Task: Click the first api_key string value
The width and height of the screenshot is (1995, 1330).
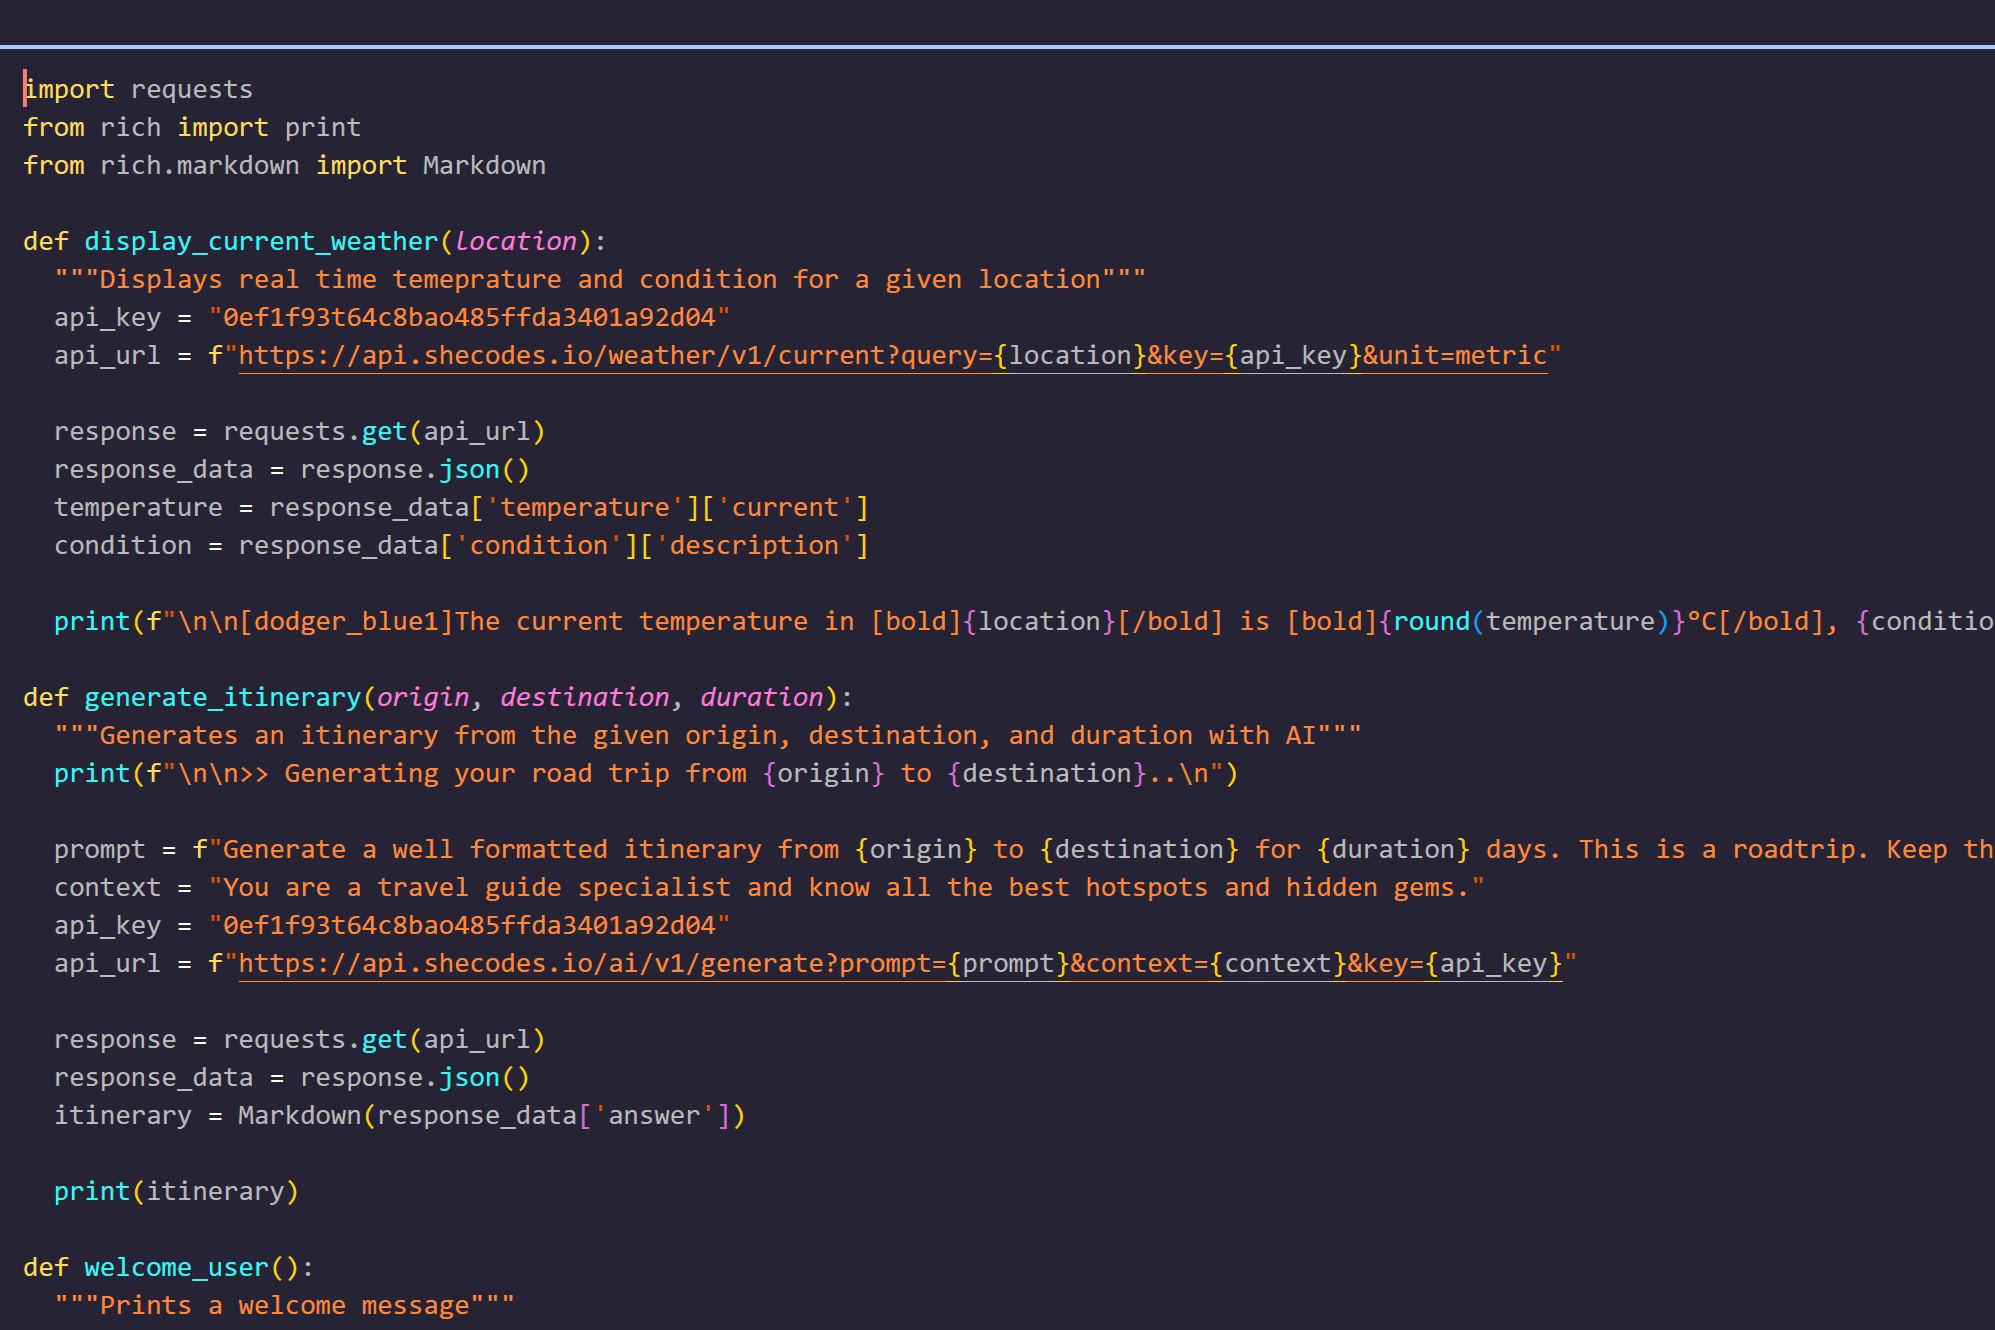Action: tap(468, 318)
